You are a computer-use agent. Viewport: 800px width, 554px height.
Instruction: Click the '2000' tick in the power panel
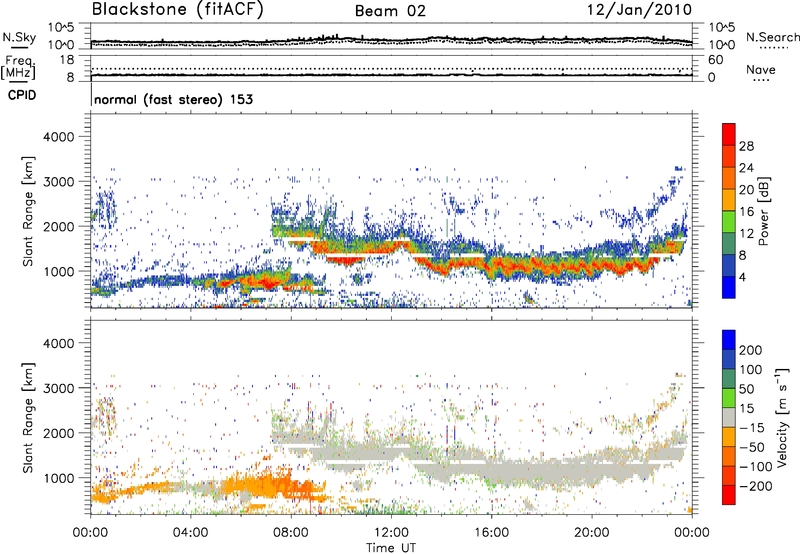58,226
